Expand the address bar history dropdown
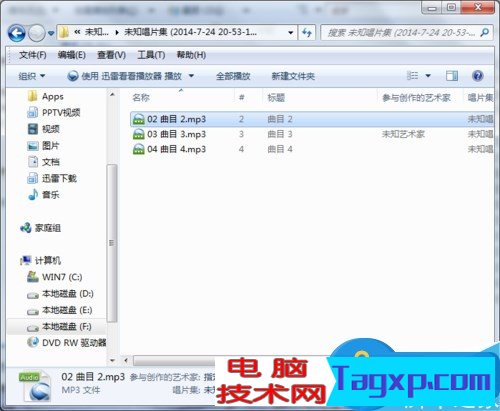Image resolution: width=500 pixels, height=411 pixels. [x=291, y=33]
